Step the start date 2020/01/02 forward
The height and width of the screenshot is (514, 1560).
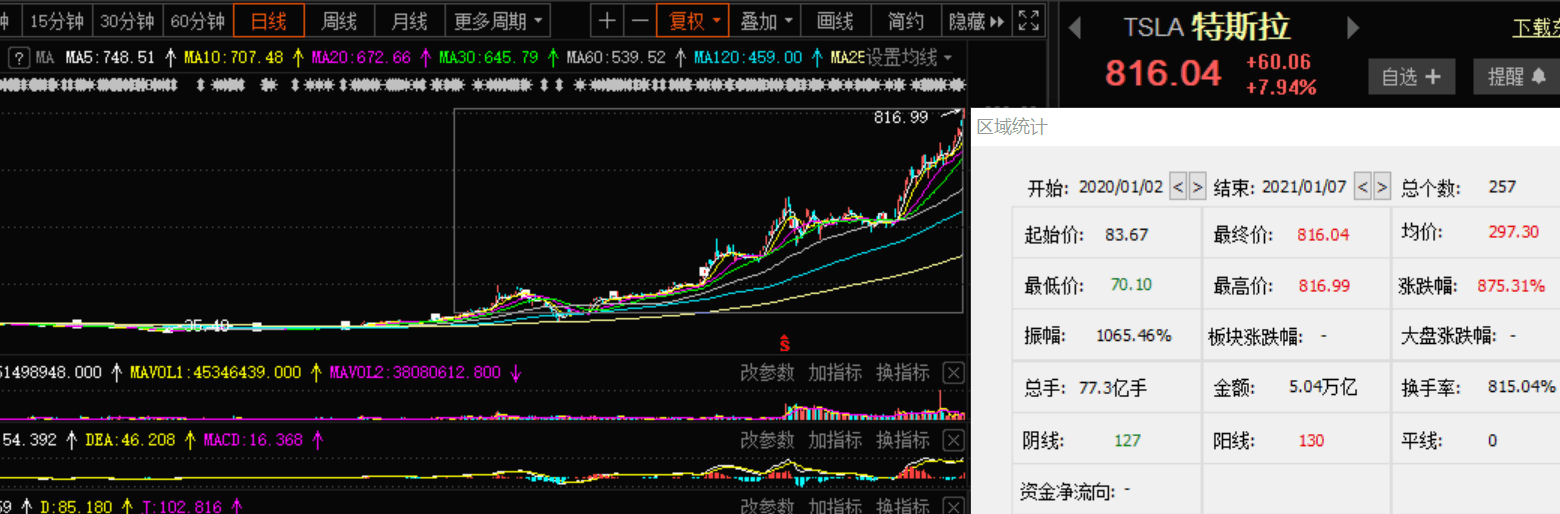click(x=1197, y=186)
